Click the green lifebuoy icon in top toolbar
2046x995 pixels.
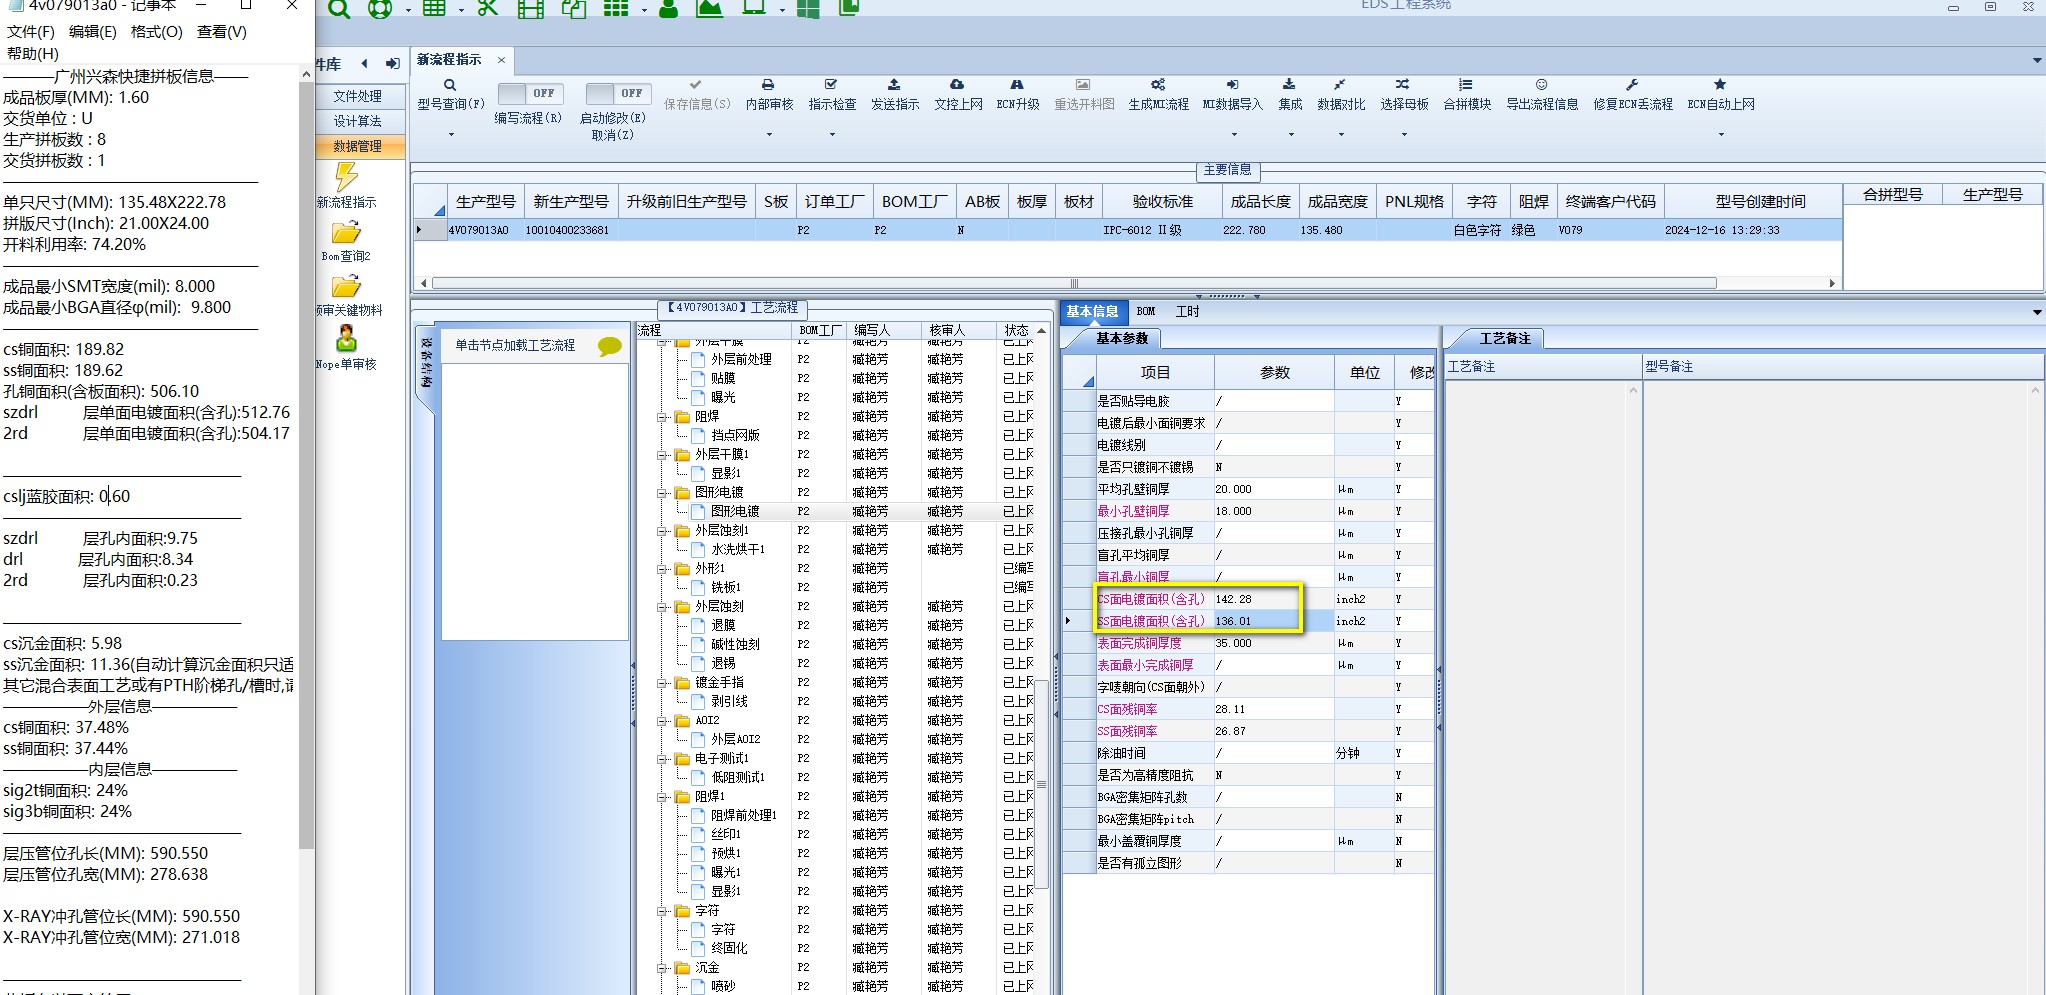(x=380, y=8)
